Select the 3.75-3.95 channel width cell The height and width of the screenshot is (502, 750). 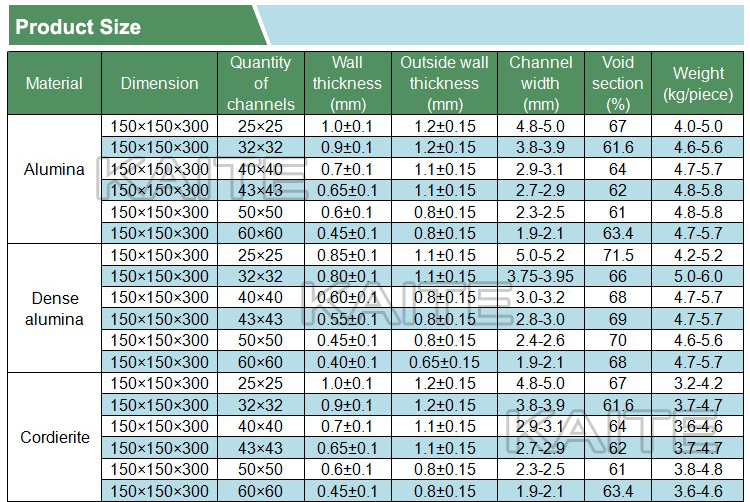coord(540,276)
